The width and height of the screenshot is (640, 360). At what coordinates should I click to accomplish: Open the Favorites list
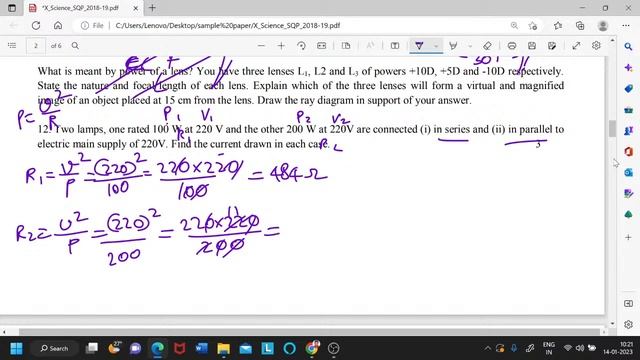(x=558, y=25)
